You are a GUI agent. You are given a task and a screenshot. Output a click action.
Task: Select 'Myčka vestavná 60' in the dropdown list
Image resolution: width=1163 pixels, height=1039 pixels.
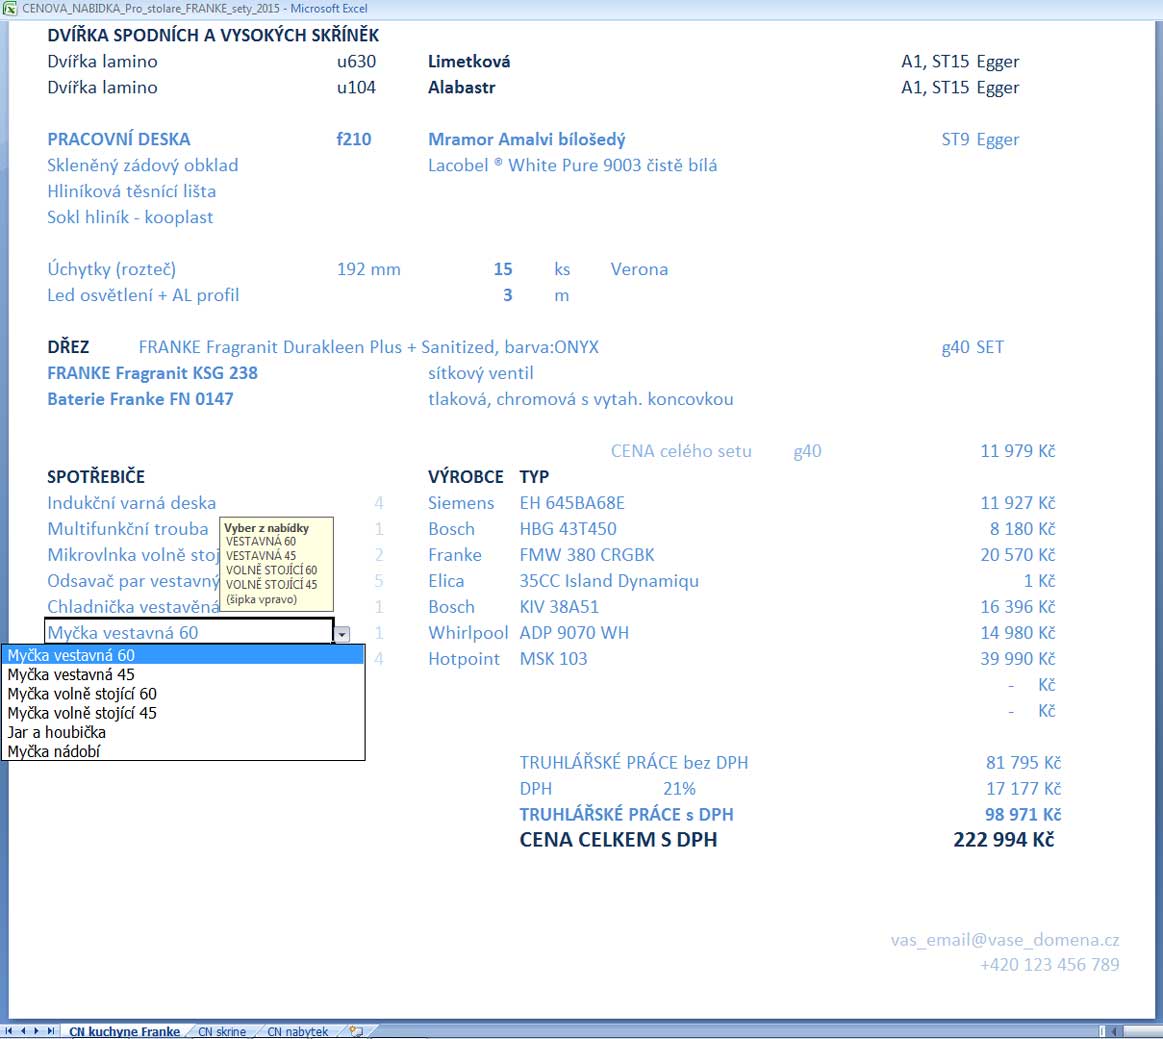click(x=183, y=655)
